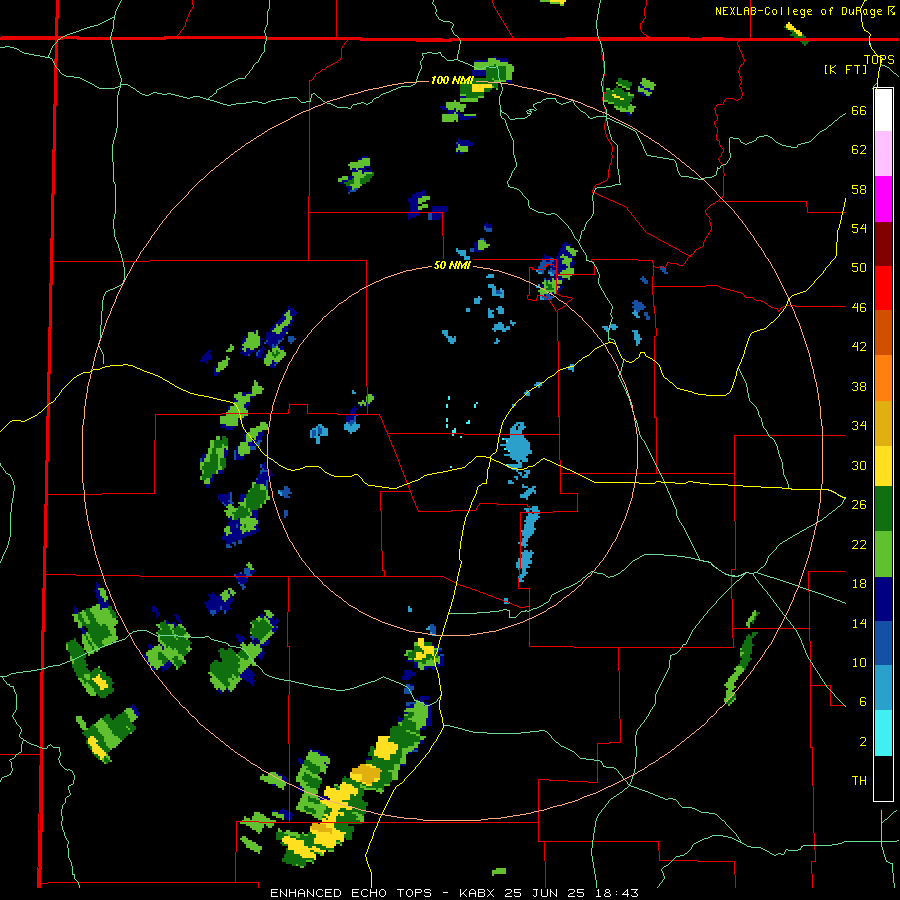Click the light pink legend swatch
Viewport: 900px width, 900px height.
click(883, 154)
